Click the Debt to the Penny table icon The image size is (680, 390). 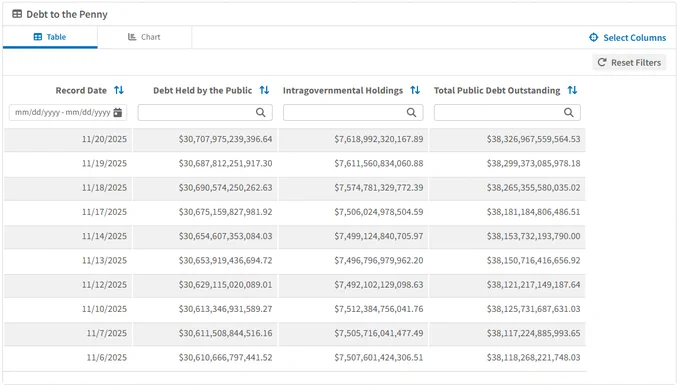pyautogui.click(x=17, y=14)
